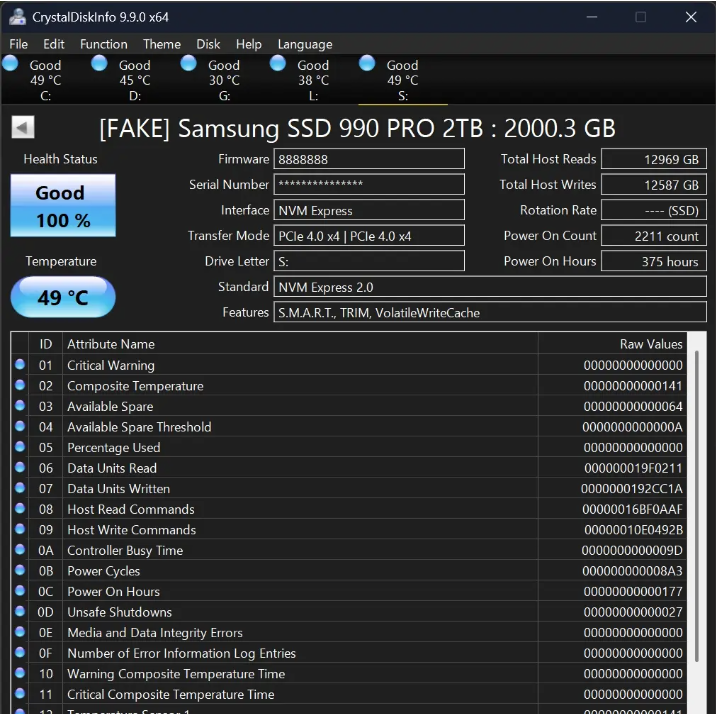716x714 pixels.
Task: Open the Theme menu
Action: pos(162,44)
